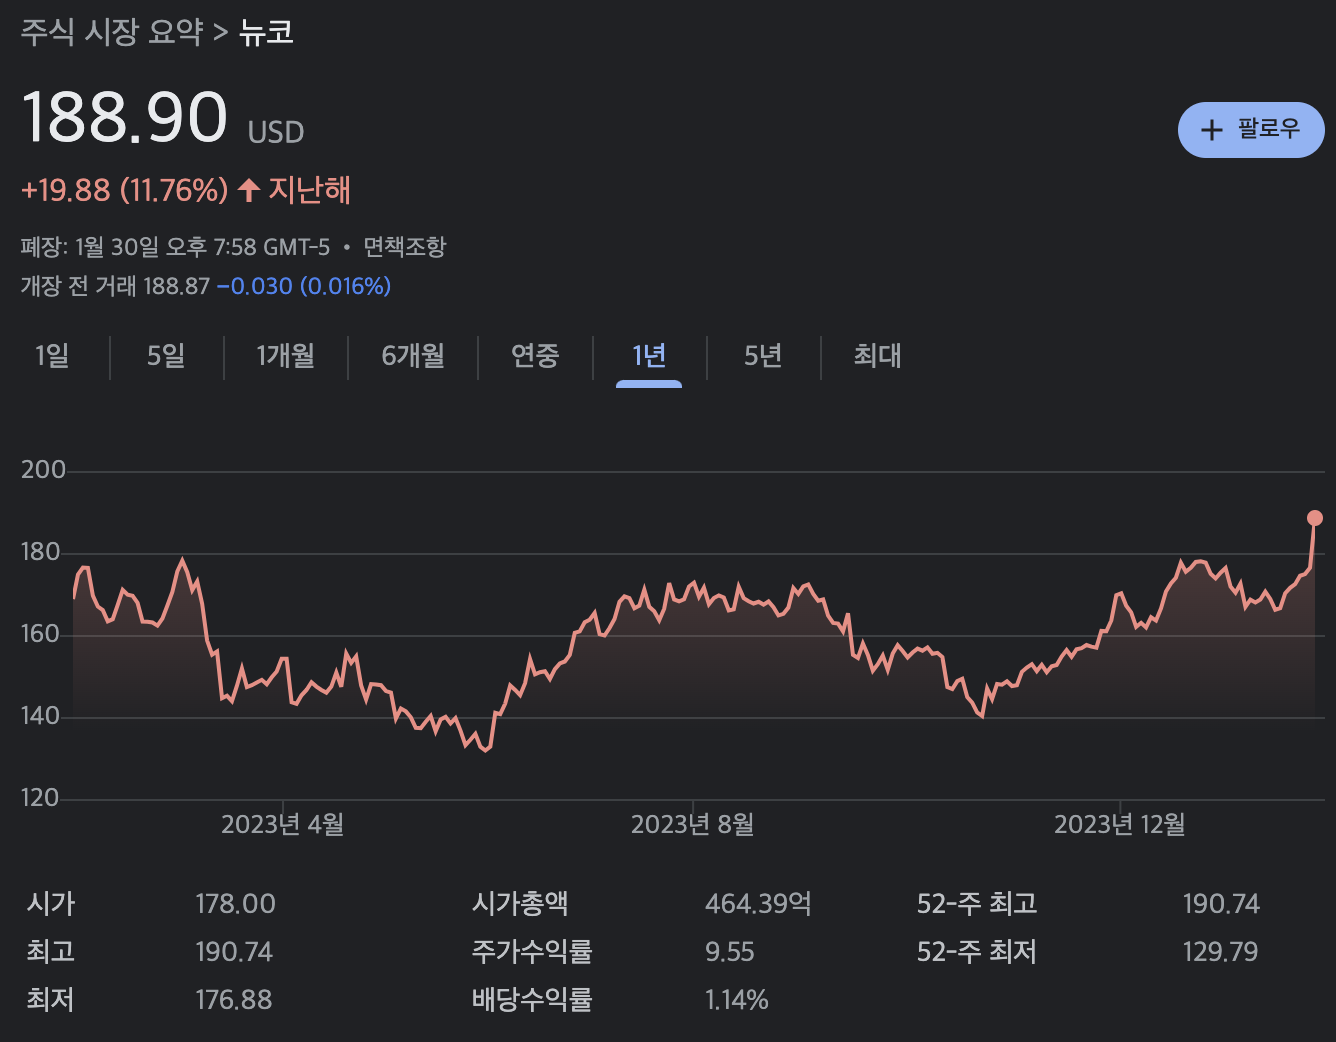Click the 200 y-axis label
The image size is (1336, 1042).
point(43,470)
